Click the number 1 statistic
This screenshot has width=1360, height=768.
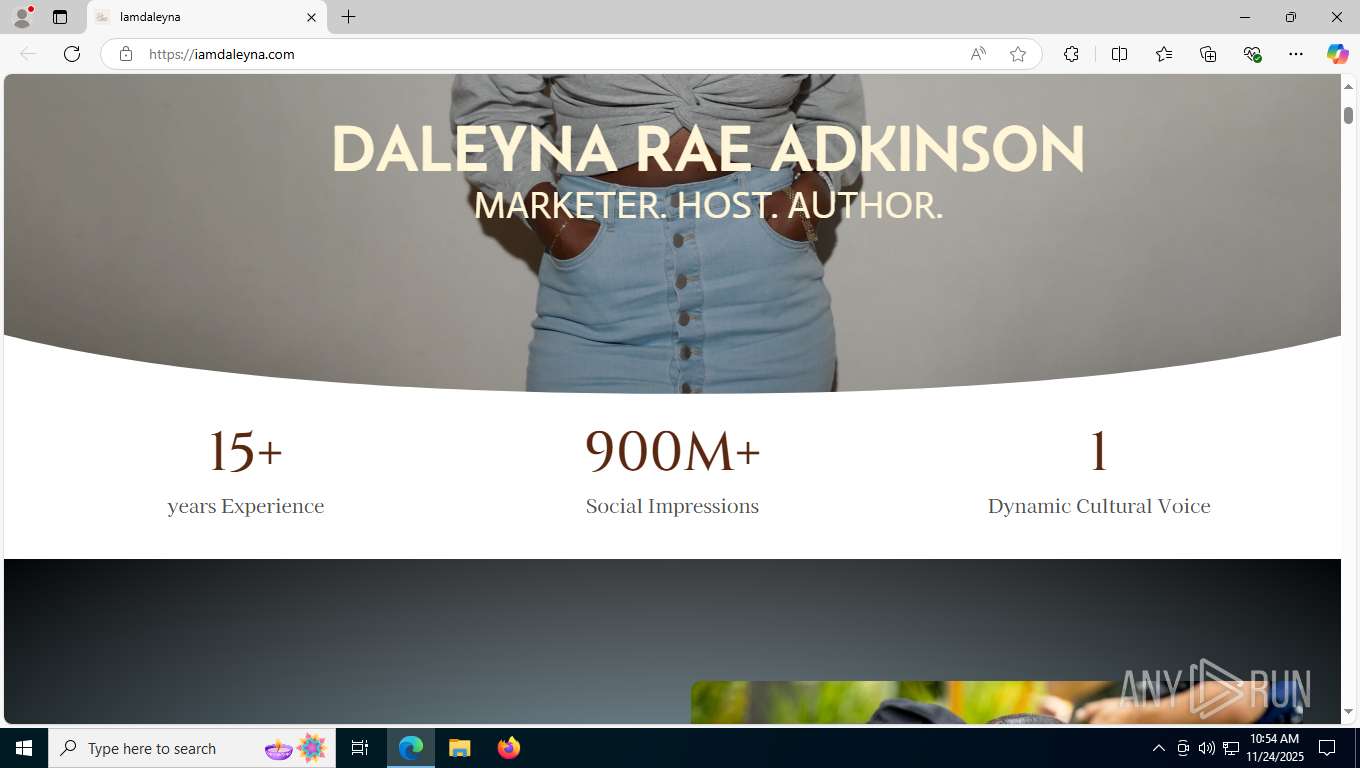(1099, 451)
